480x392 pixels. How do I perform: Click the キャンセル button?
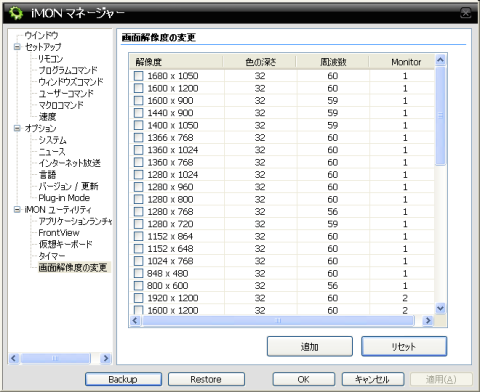(x=373, y=379)
